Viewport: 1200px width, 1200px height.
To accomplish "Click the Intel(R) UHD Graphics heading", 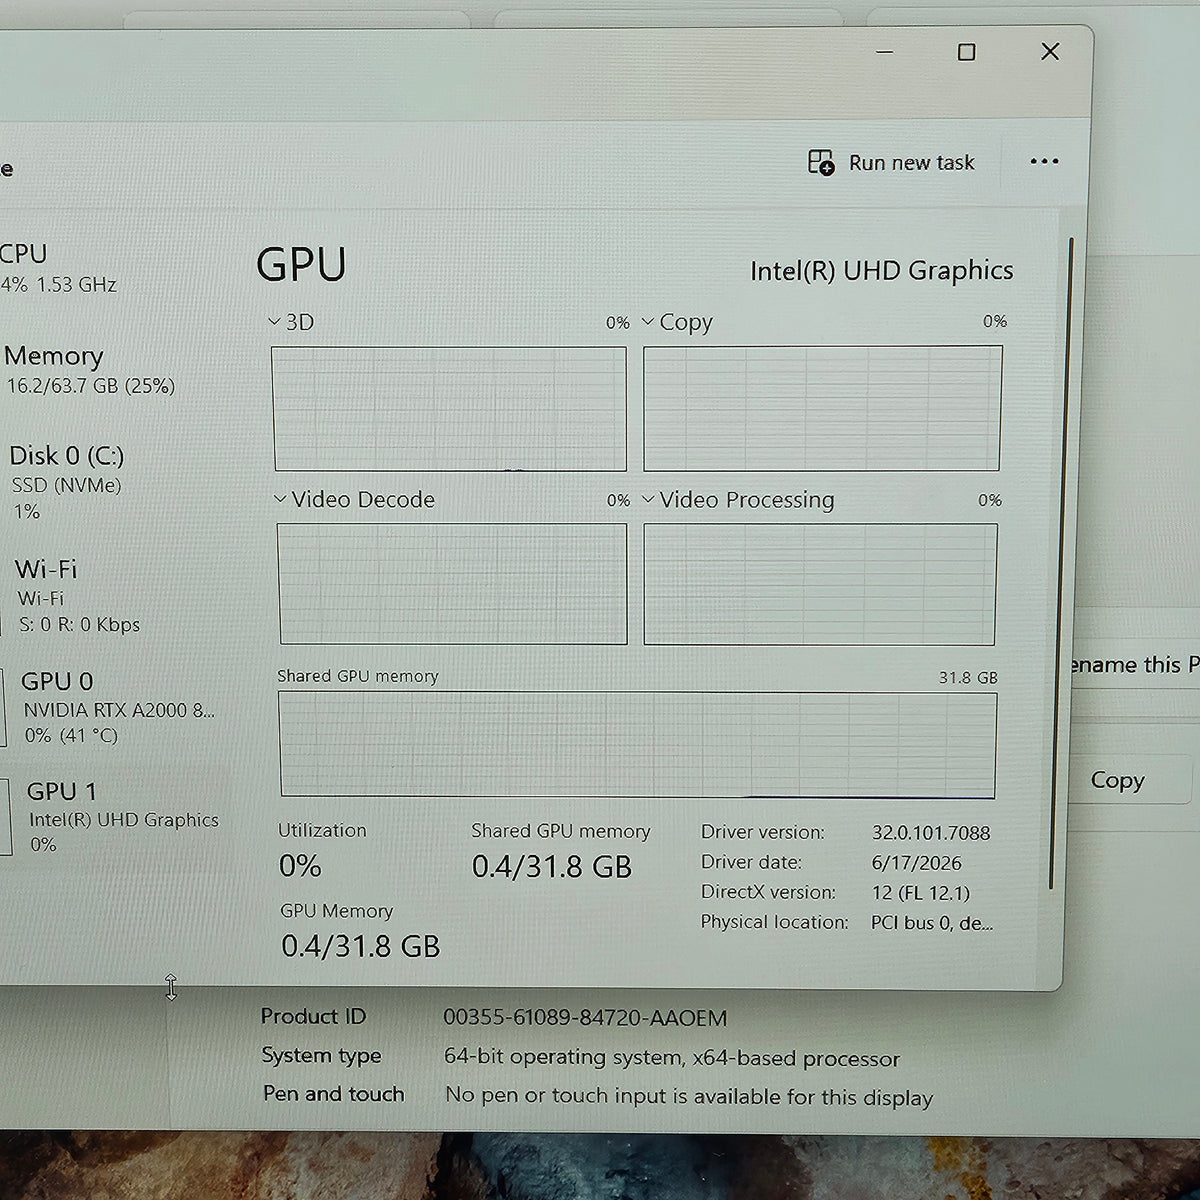I will (881, 271).
